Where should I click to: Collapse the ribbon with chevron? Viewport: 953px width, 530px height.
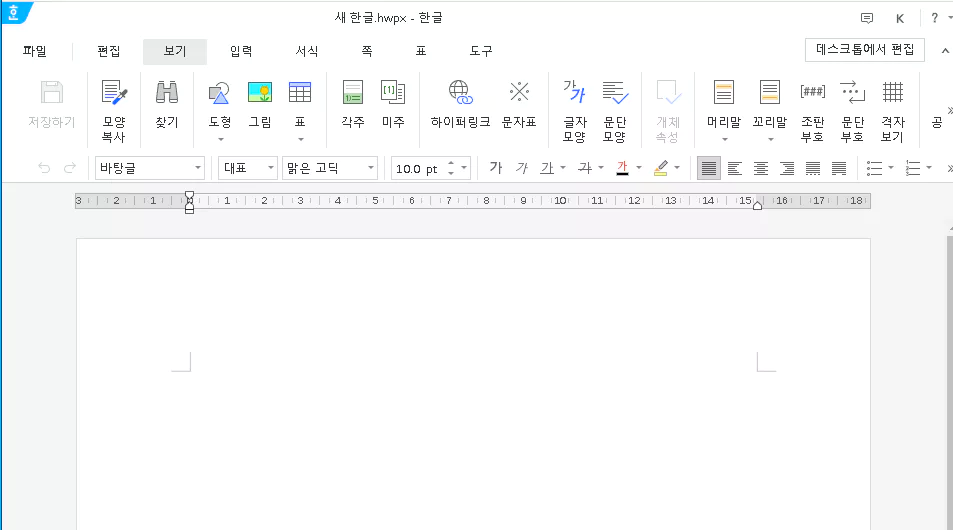tap(944, 50)
